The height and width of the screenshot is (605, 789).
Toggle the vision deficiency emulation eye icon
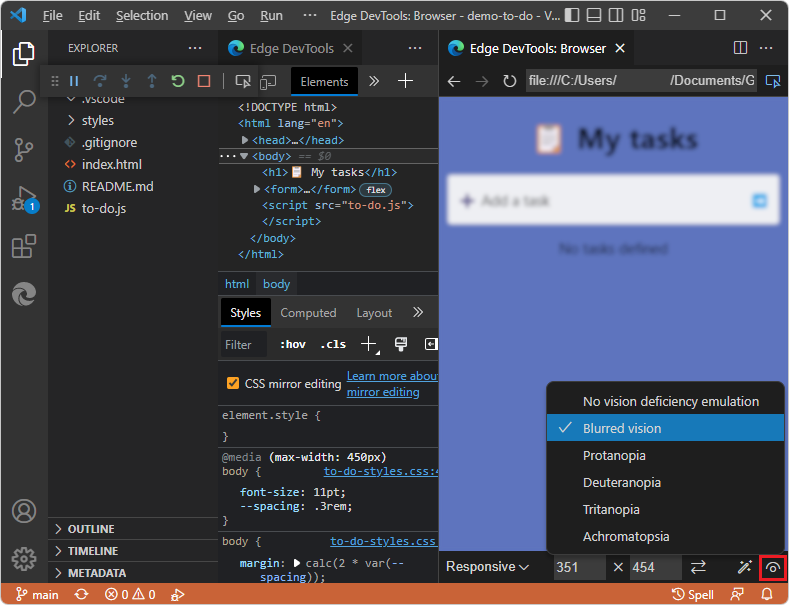pyautogui.click(x=772, y=567)
